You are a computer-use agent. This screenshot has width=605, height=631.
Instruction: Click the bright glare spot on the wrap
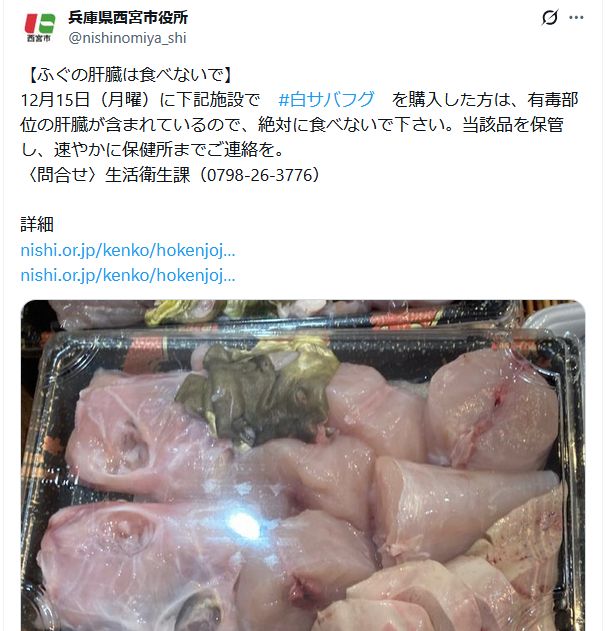point(244,524)
